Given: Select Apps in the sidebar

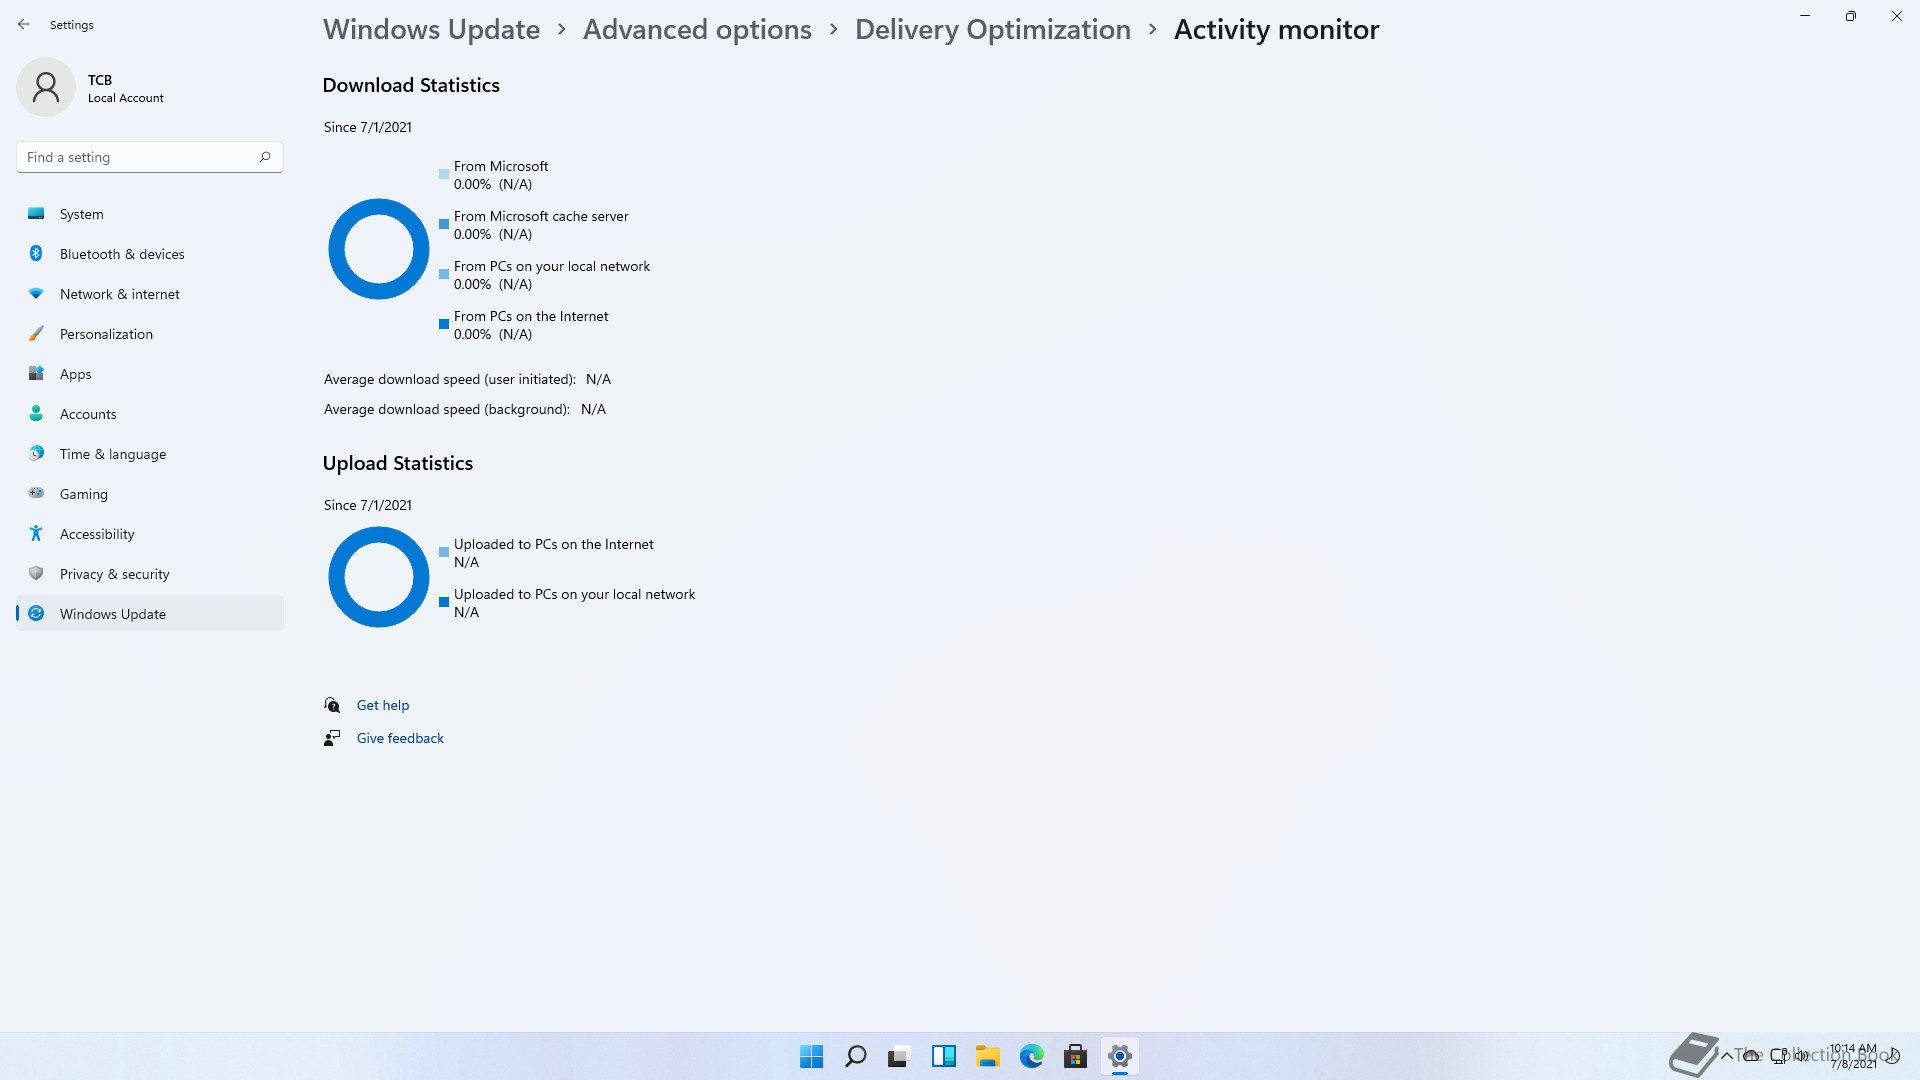Looking at the screenshot, I should 150,374.
